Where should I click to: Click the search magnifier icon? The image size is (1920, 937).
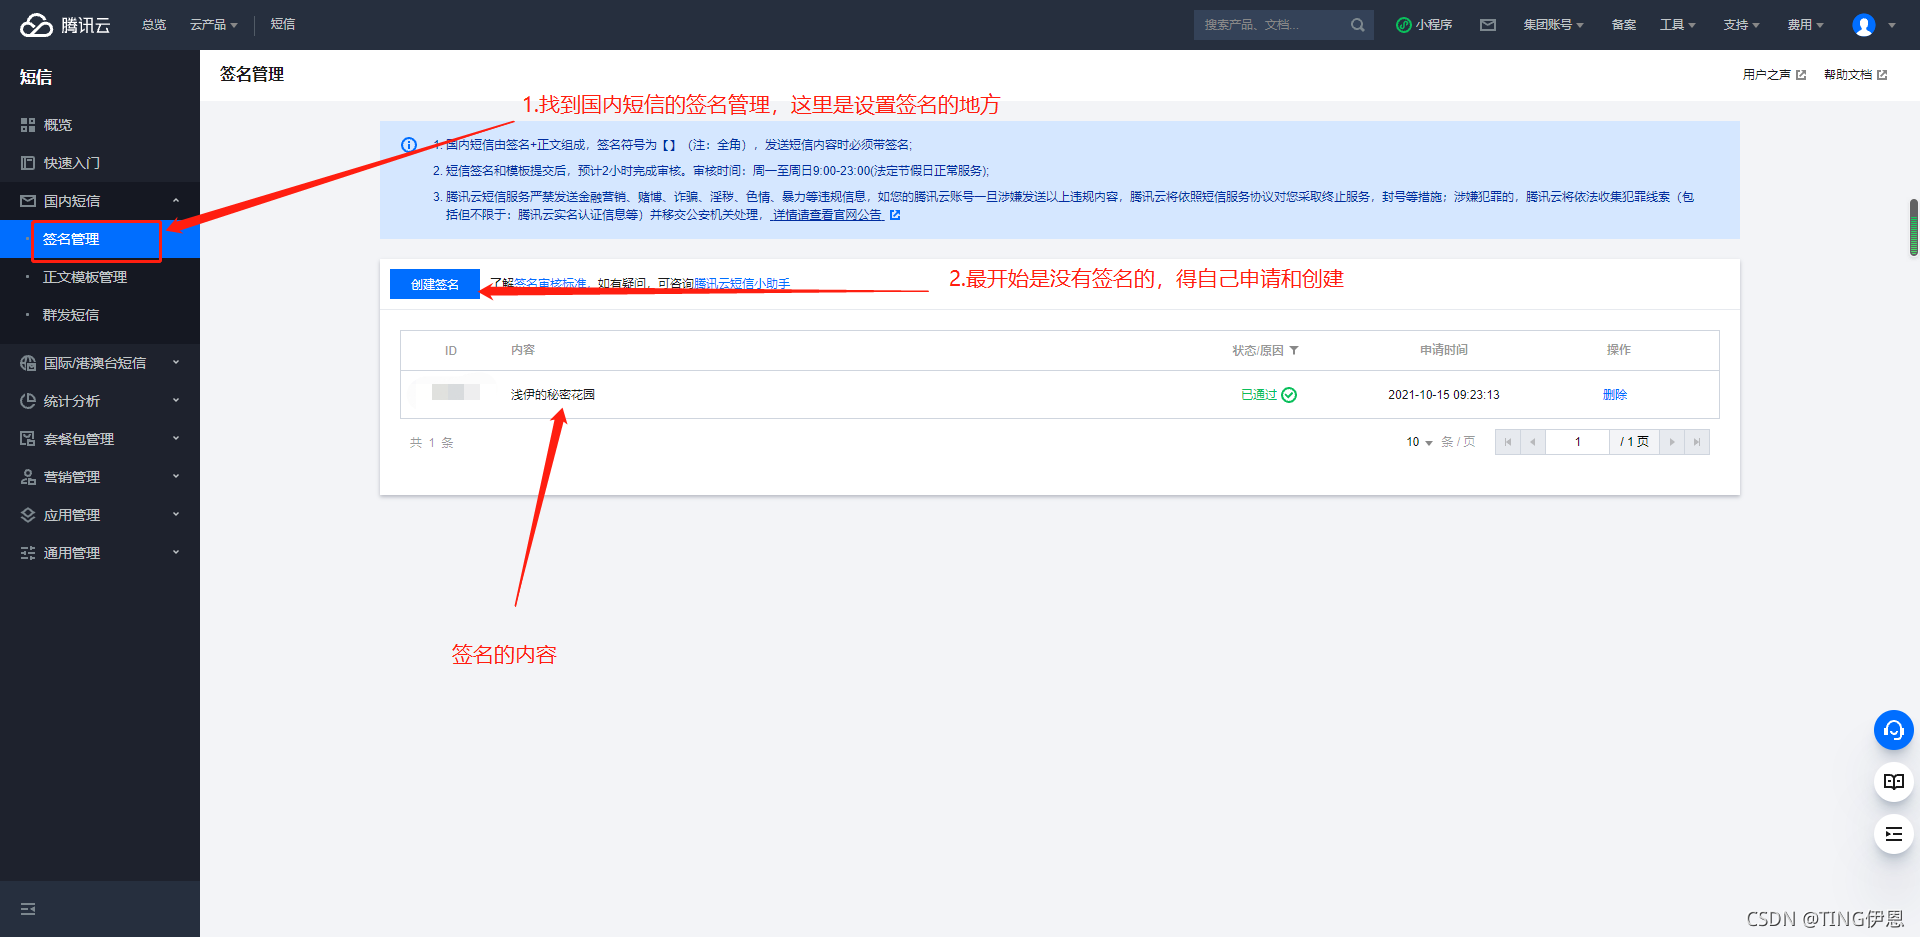[1357, 25]
